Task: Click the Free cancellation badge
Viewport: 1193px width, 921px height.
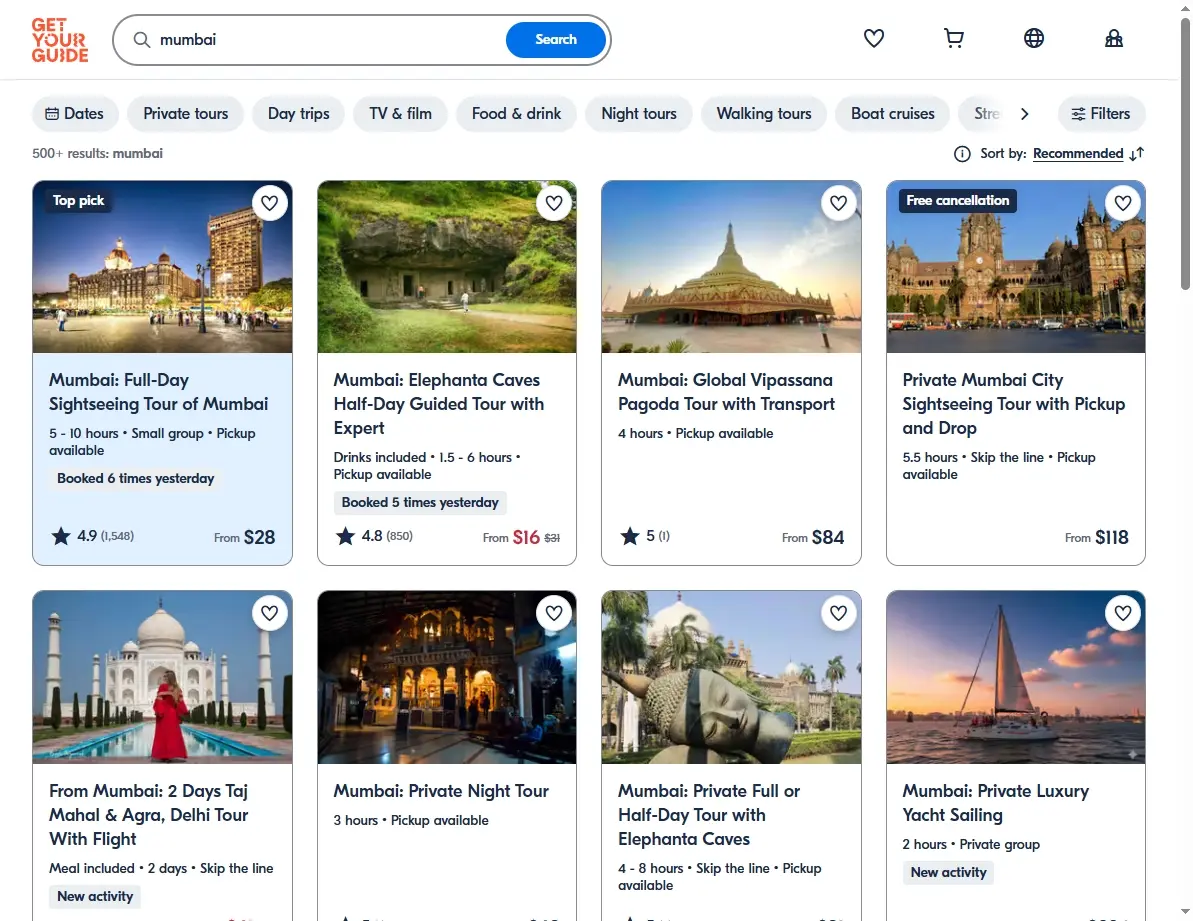Action: [x=958, y=201]
